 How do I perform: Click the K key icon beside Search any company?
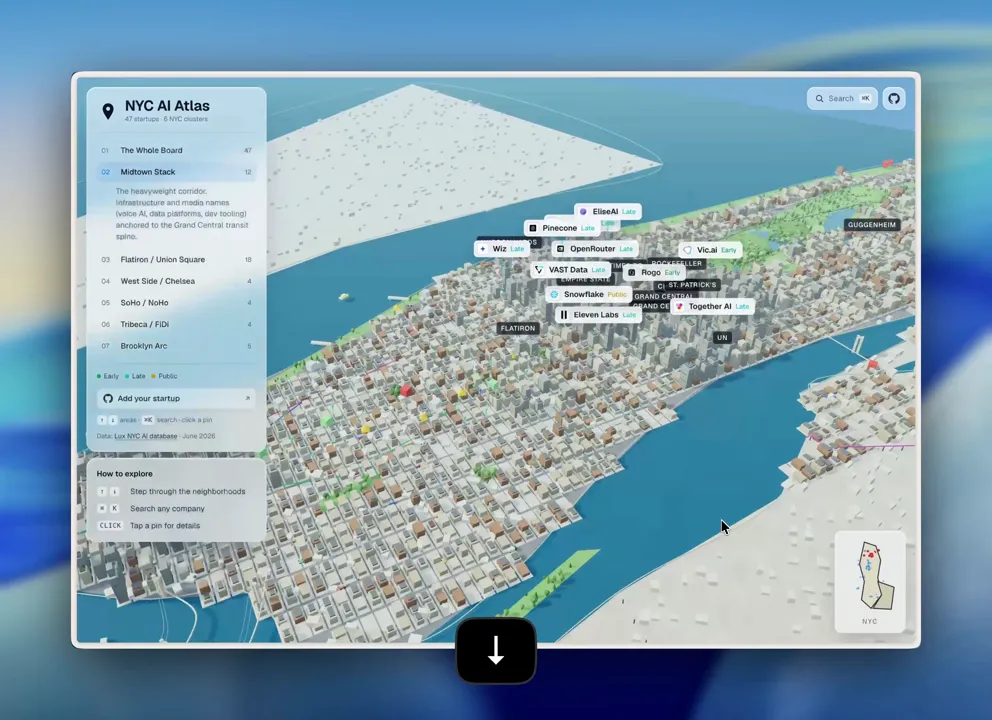(x=115, y=509)
